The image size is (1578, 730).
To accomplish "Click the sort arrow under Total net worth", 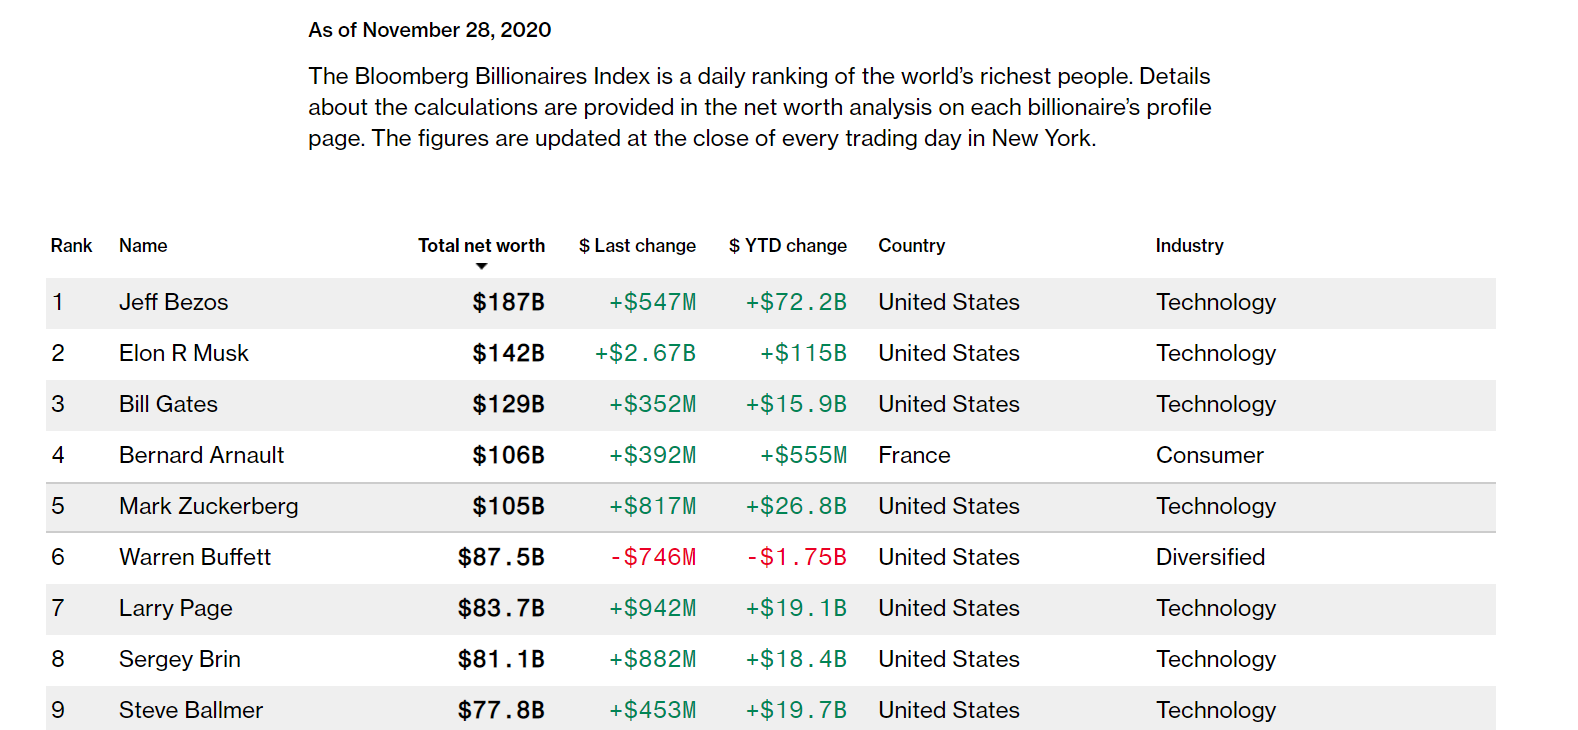I will [x=481, y=266].
